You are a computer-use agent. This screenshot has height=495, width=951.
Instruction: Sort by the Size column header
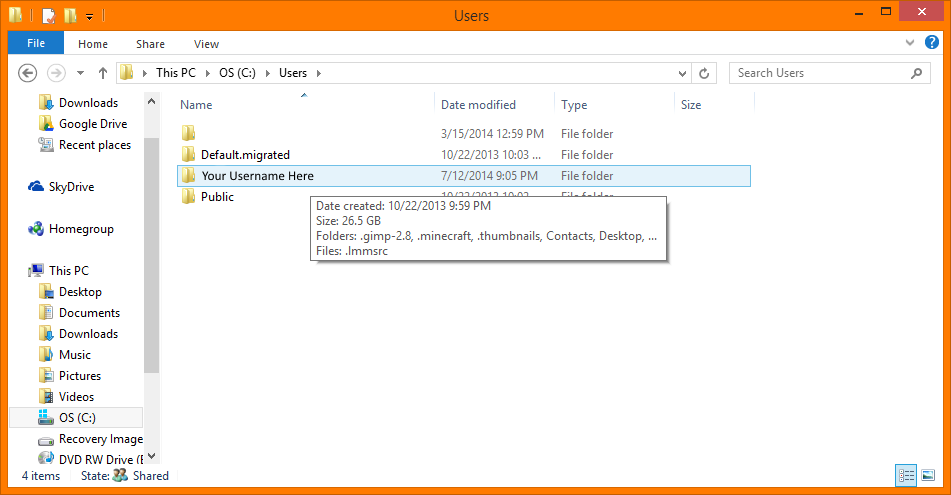coord(691,105)
